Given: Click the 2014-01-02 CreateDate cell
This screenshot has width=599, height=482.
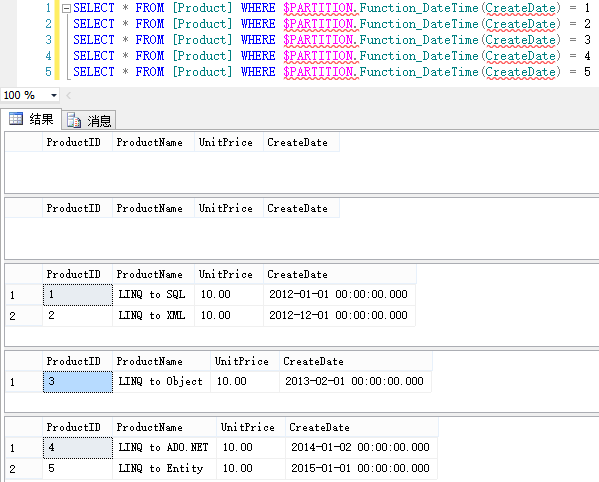Looking at the screenshot, I should [x=361, y=448].
